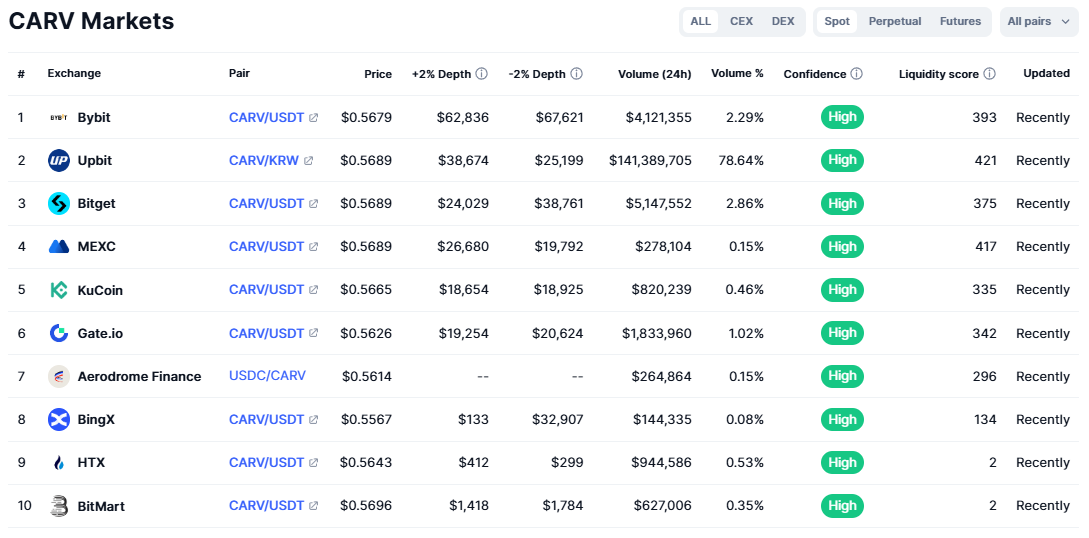The image size is (1089, 538).
Task: Click BingX +2% depth $133
Action: pos(473,419)
